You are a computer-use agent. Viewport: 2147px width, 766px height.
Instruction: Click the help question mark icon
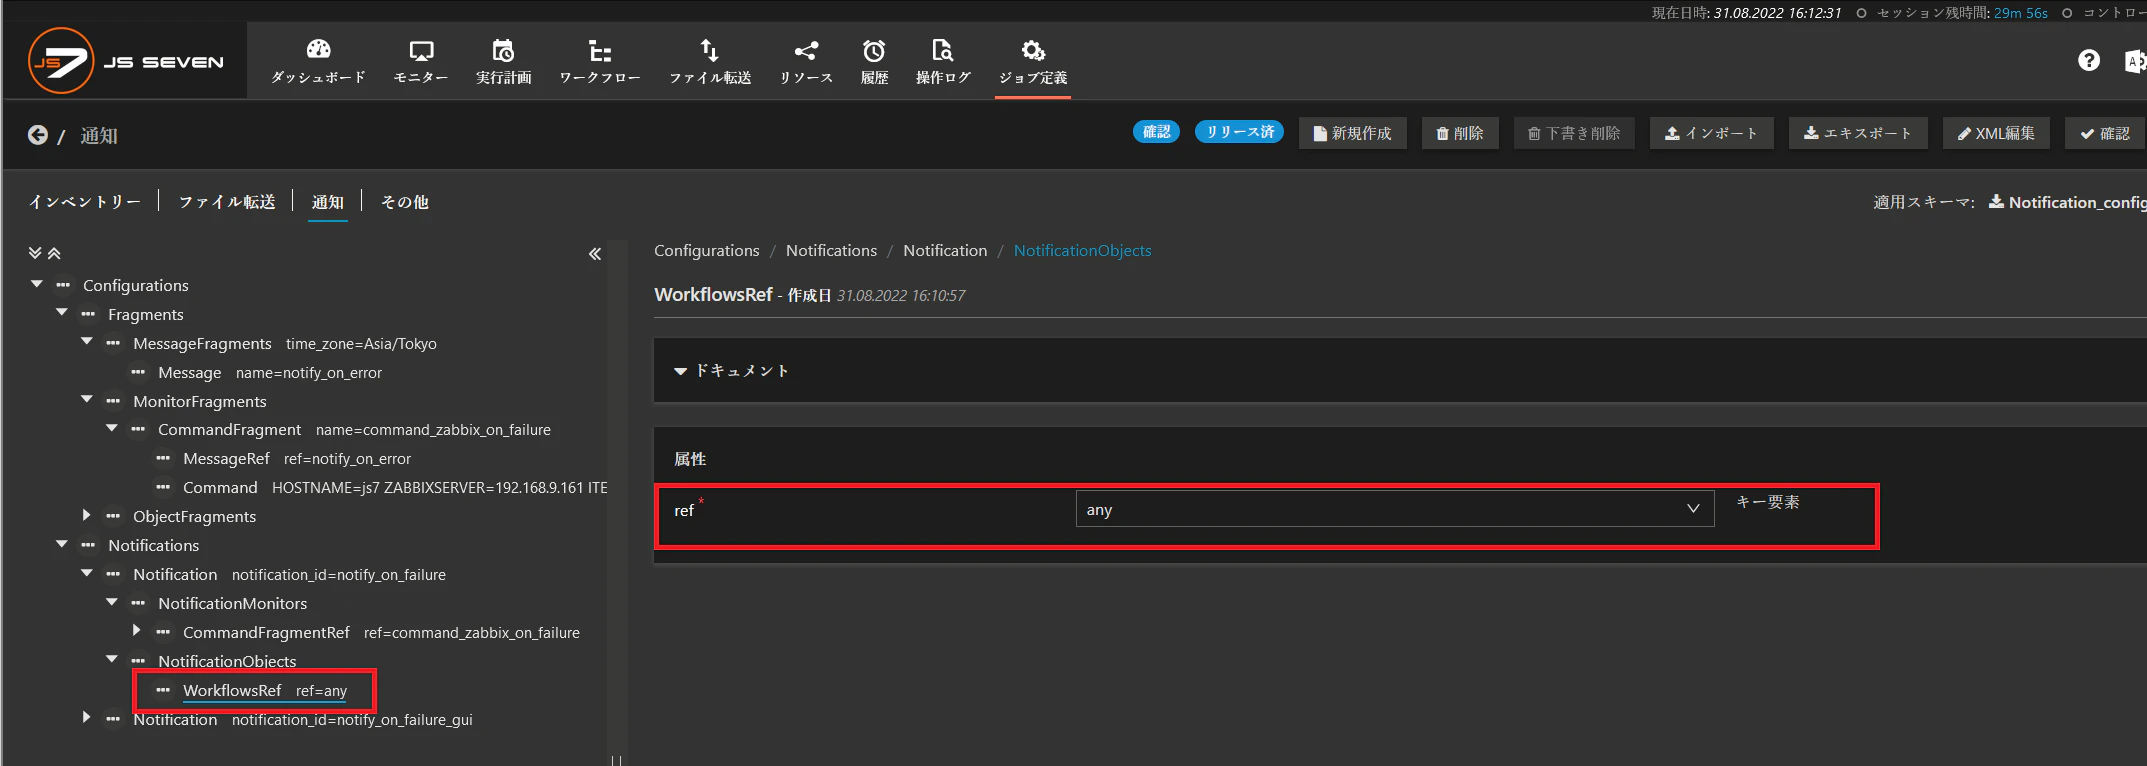[2089, 61]
